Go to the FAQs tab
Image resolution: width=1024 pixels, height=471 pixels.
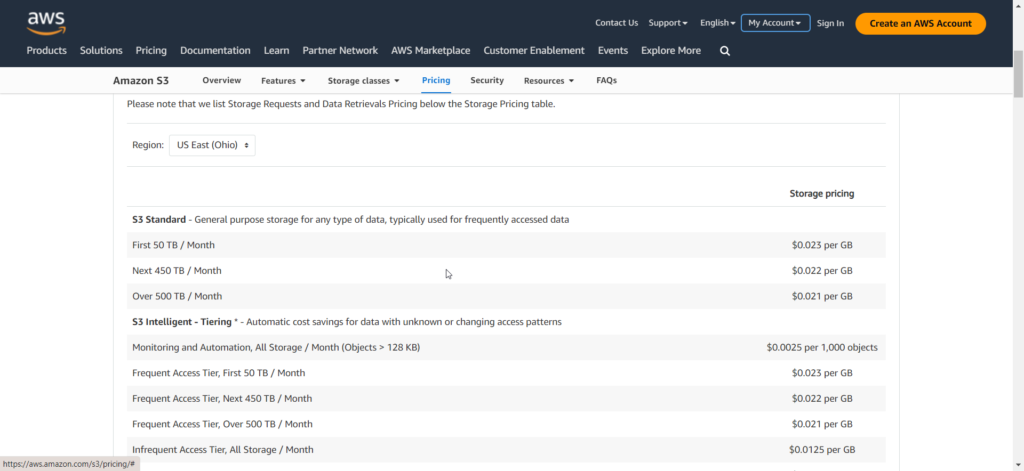pos(606,80)
